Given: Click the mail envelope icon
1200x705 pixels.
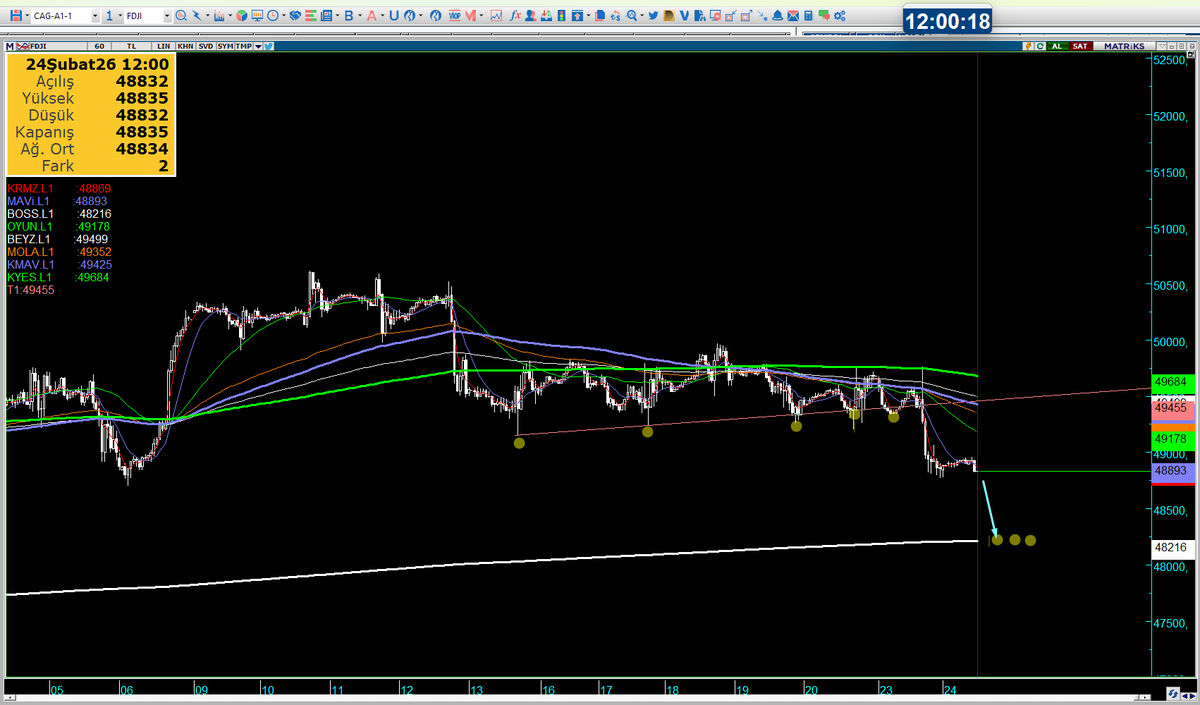Looking at the screenshot, I should (x=793, y=16).
